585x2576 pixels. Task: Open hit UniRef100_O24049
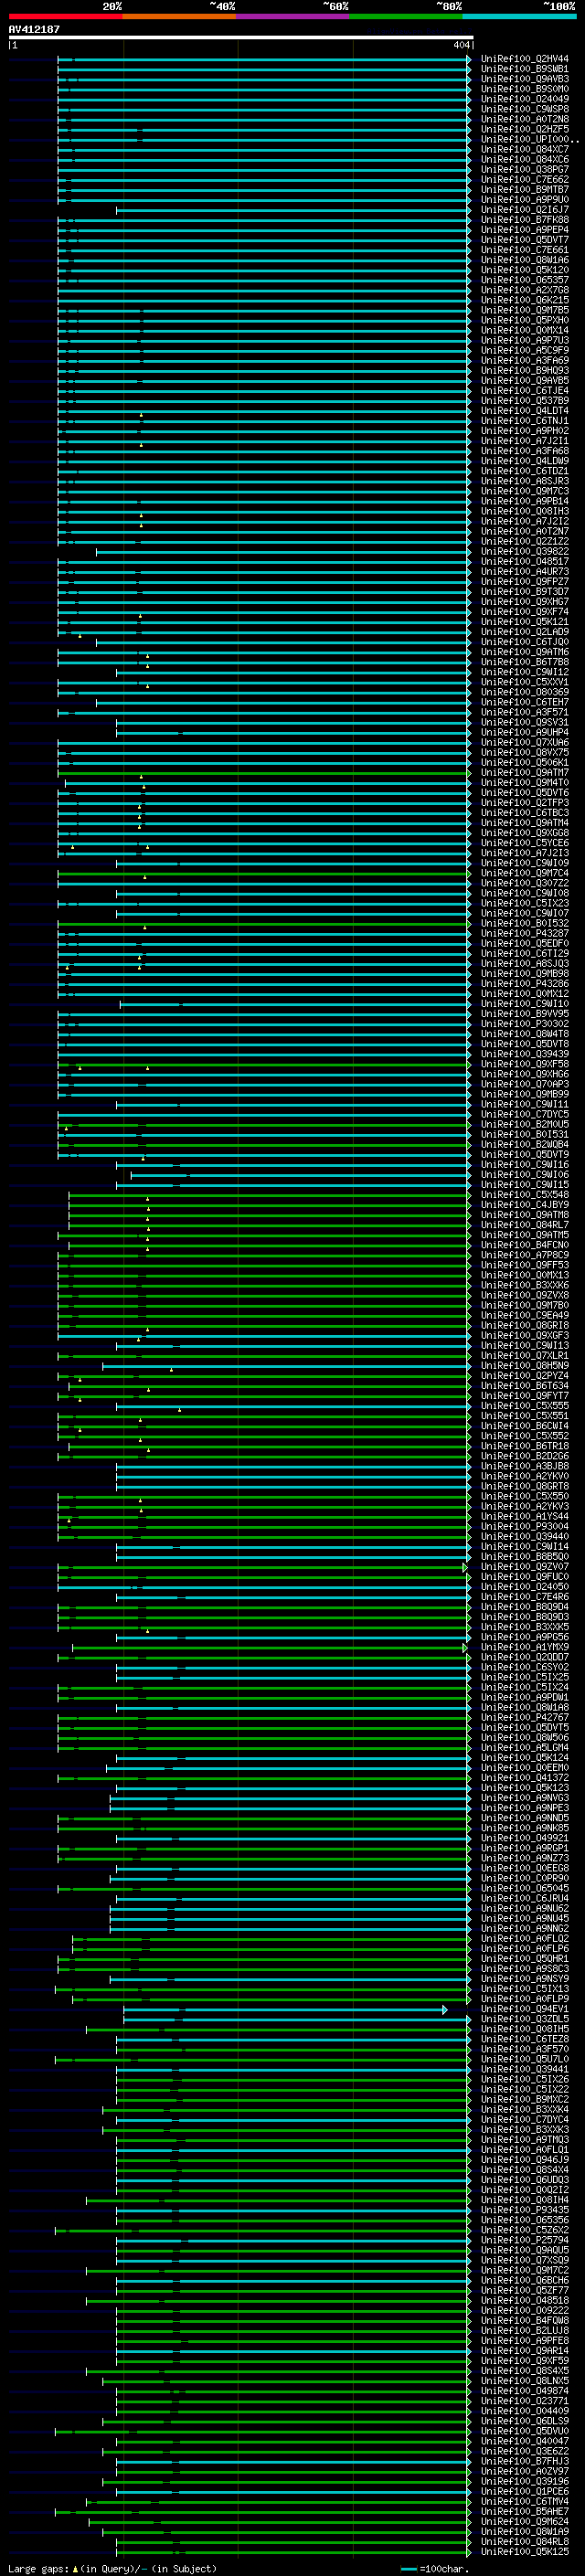[x=524, y=99]
